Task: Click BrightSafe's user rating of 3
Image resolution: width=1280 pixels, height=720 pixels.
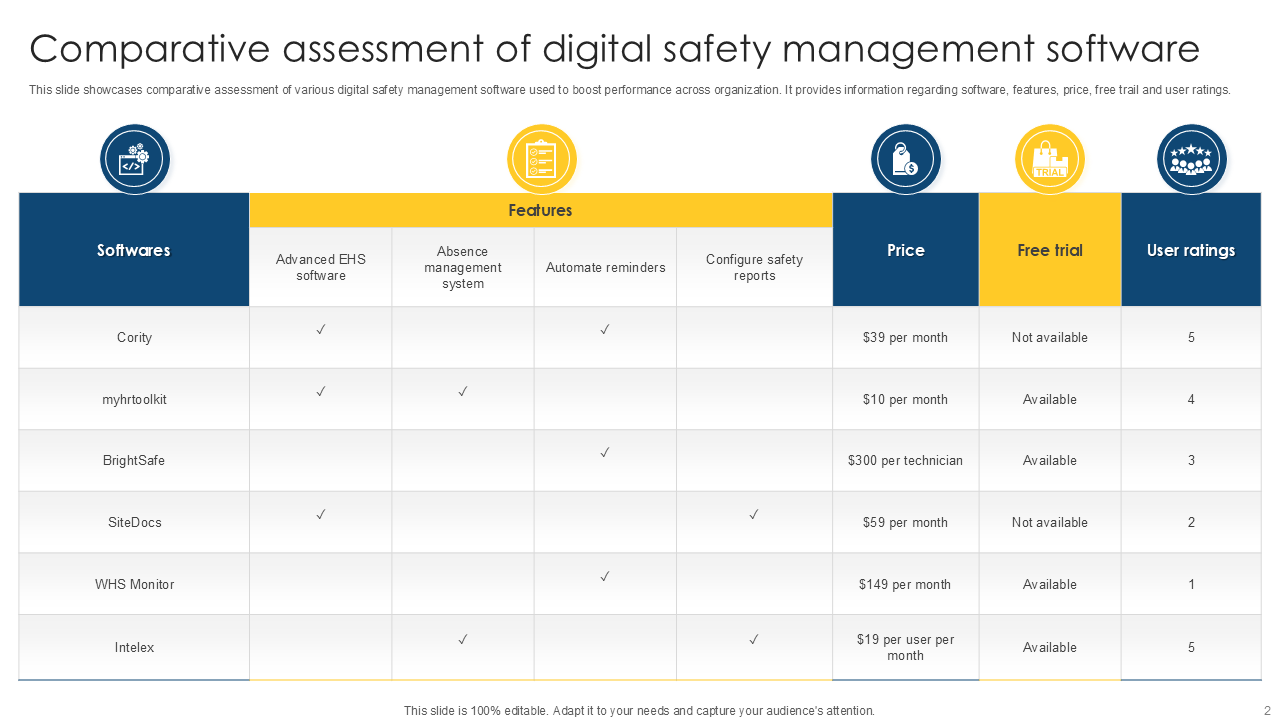Action: (x=1191, y=460)
